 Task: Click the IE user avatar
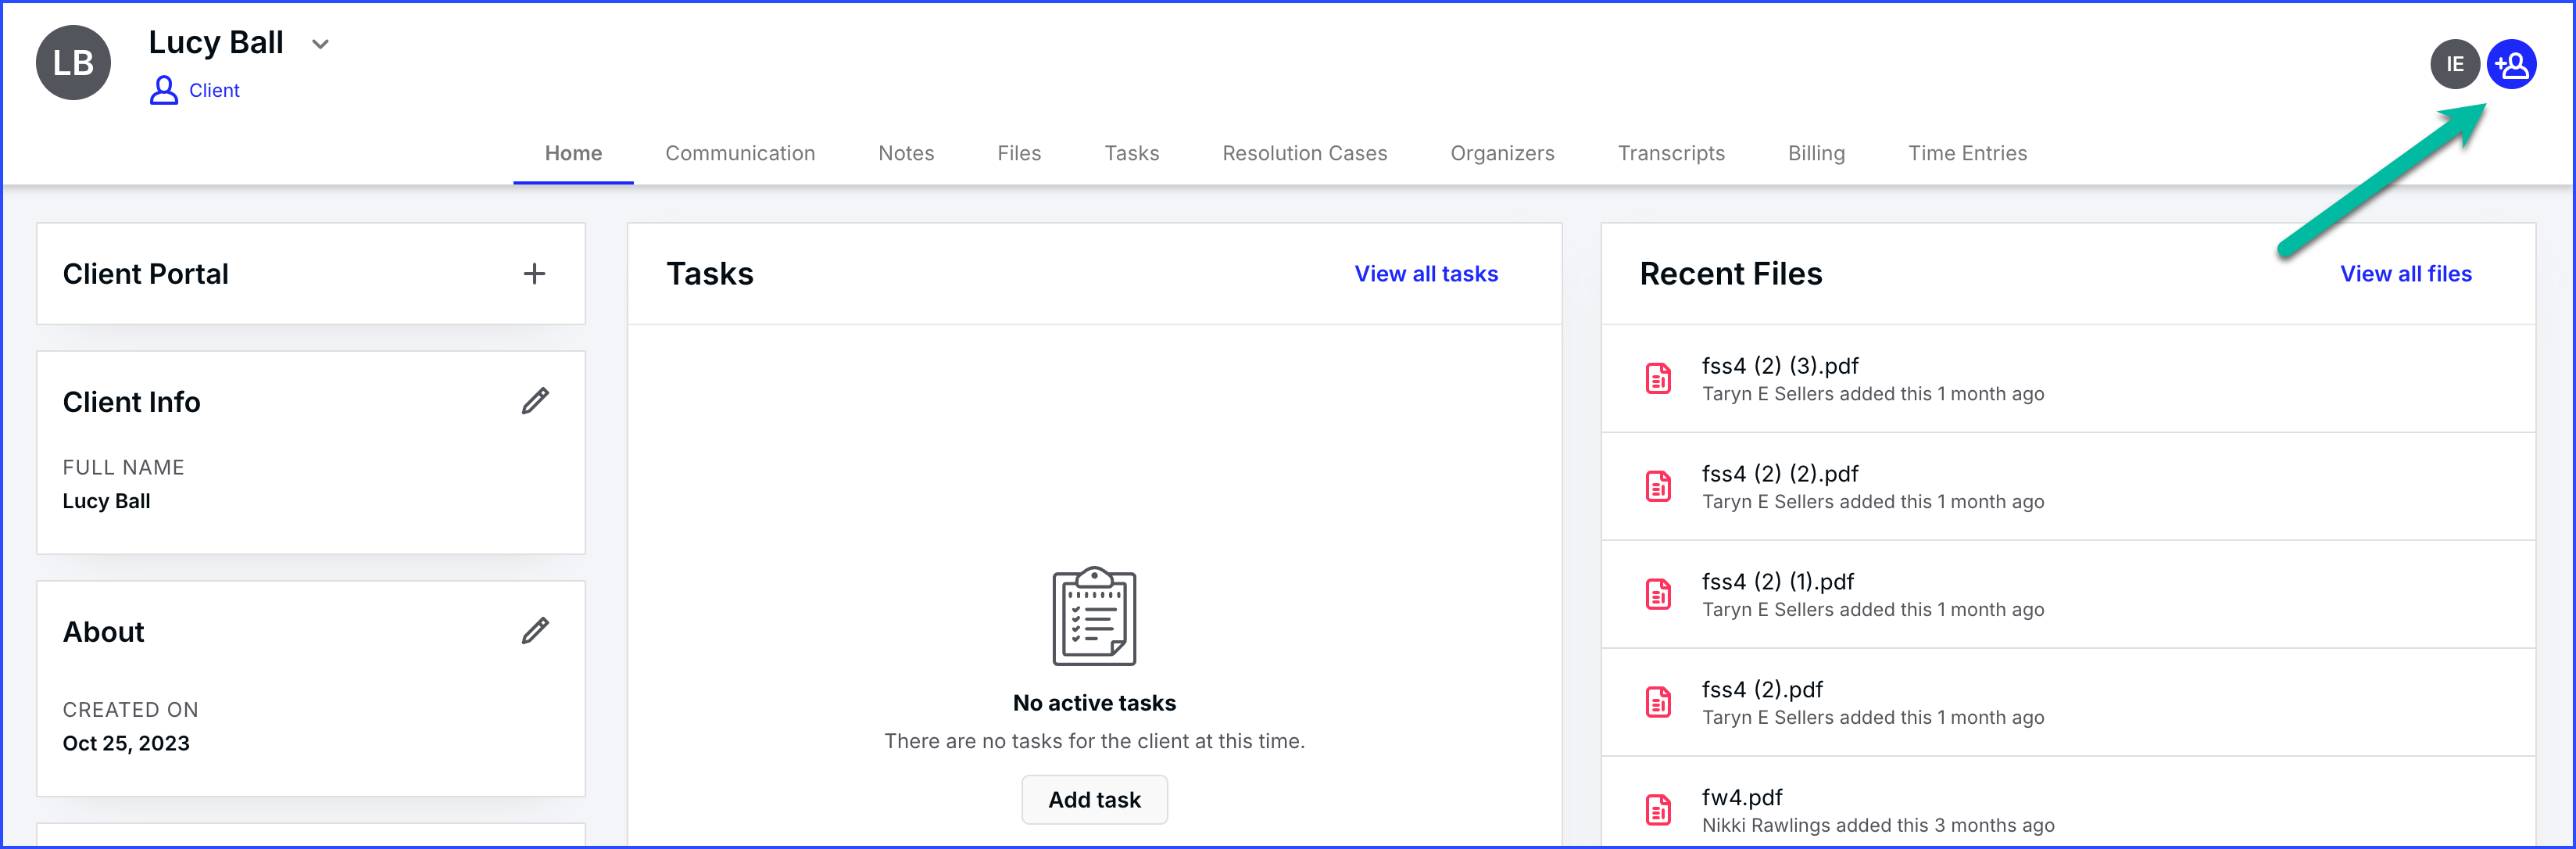point(2454,65)
